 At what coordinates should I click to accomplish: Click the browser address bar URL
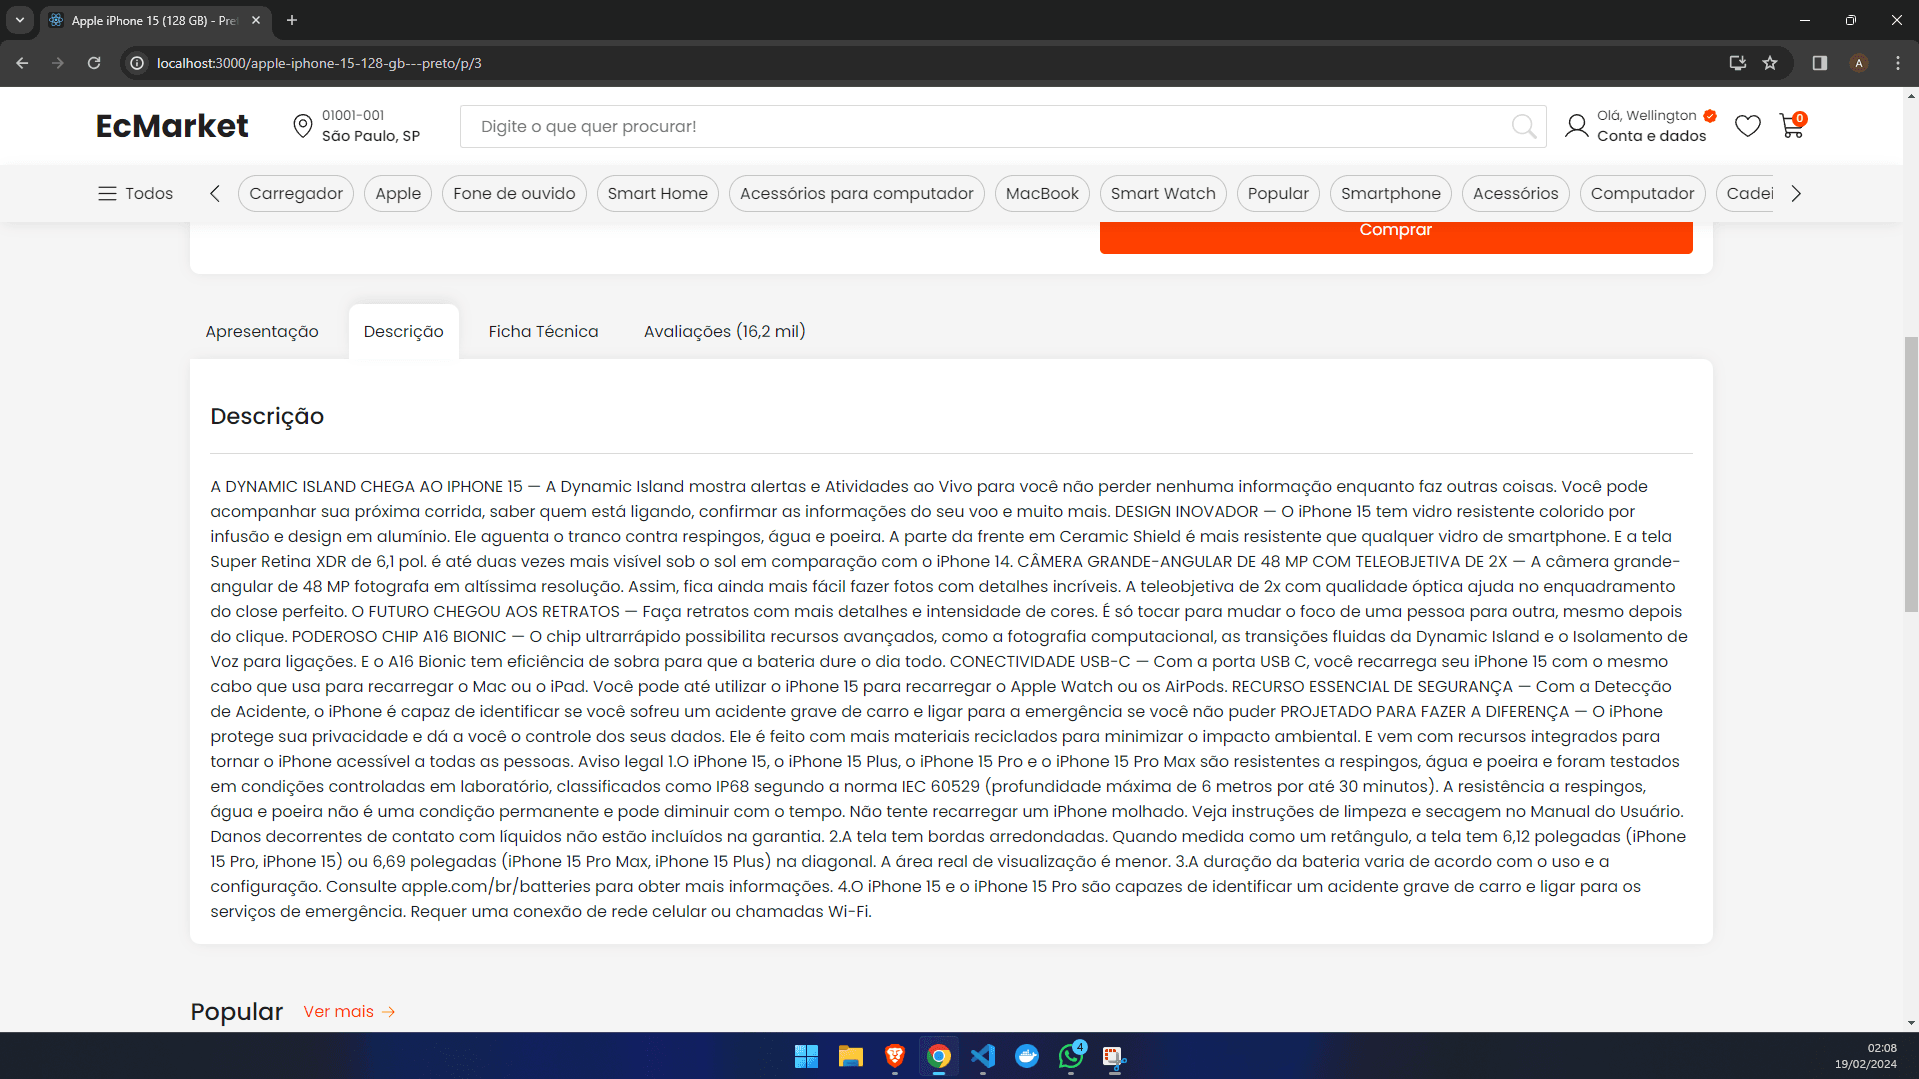pyautogui.click(x=319, y=63)
